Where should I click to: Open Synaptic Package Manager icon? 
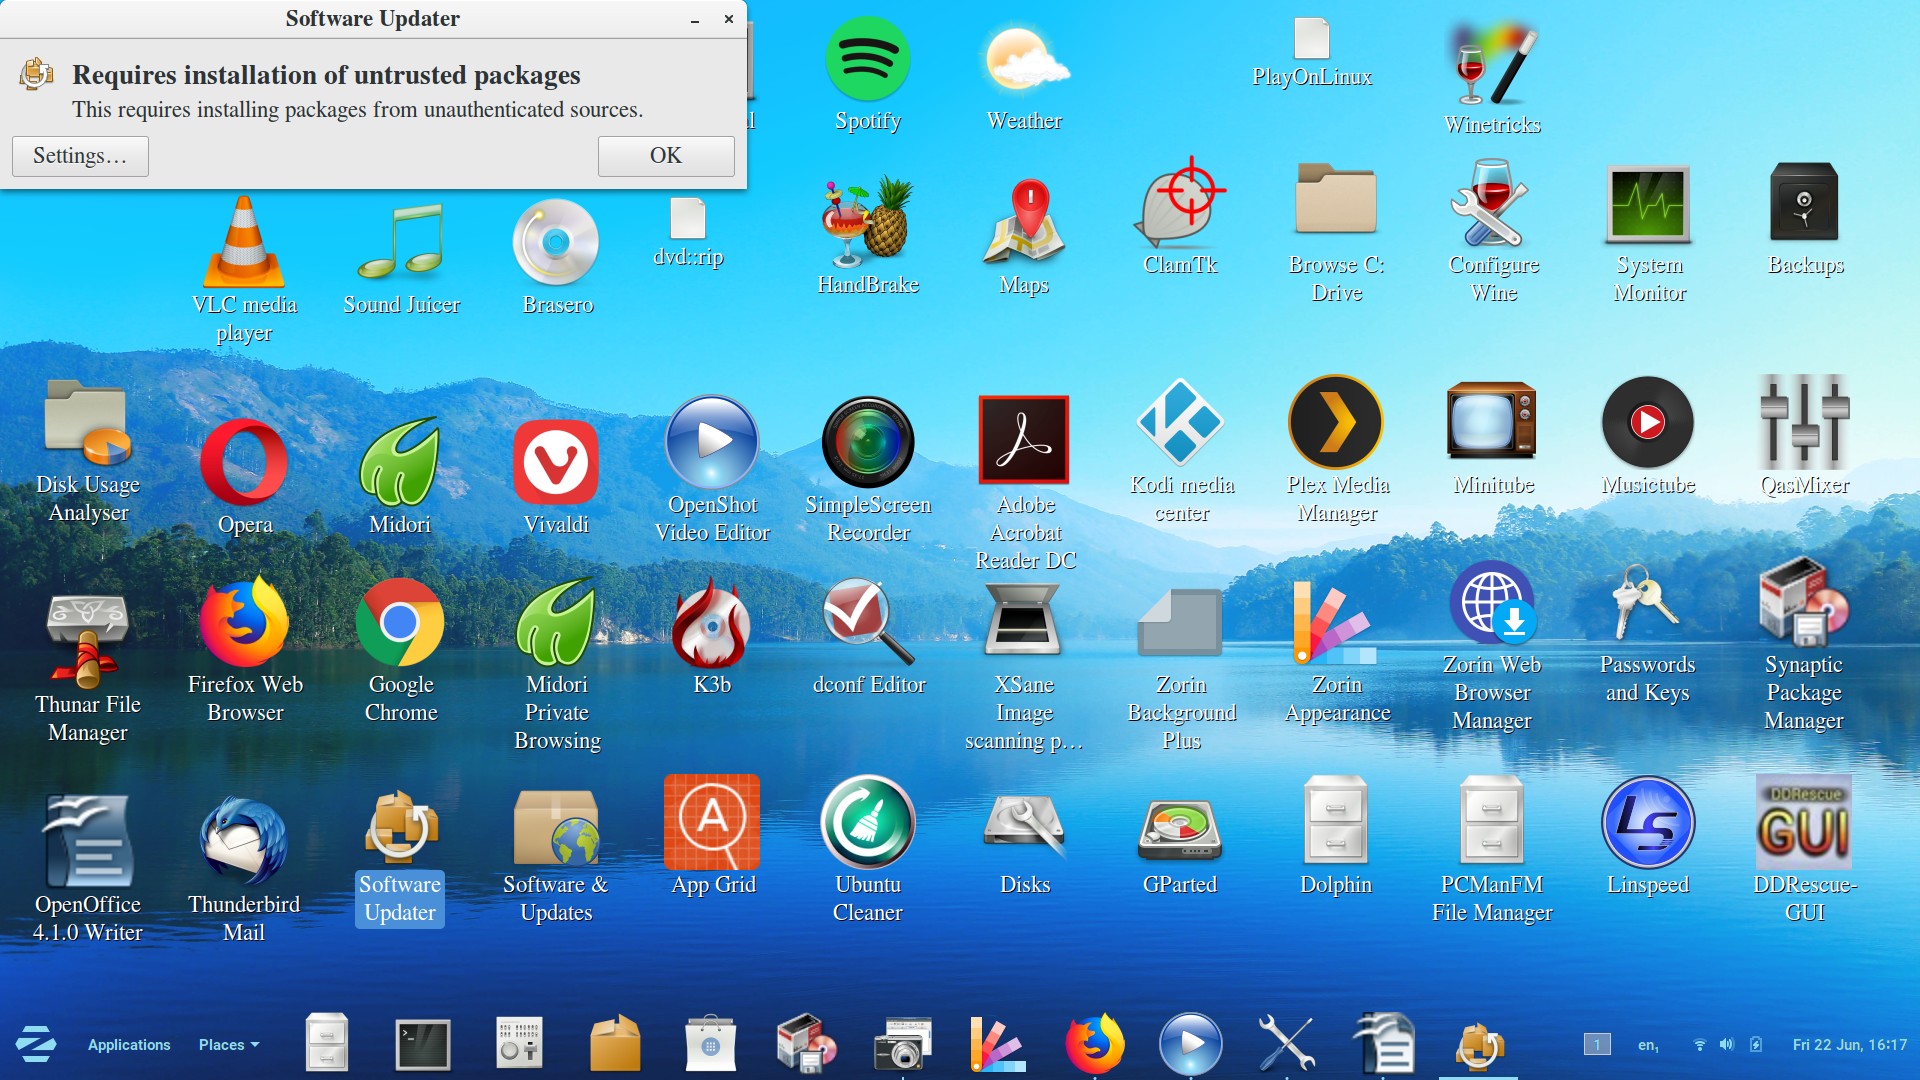(1803, 604)
